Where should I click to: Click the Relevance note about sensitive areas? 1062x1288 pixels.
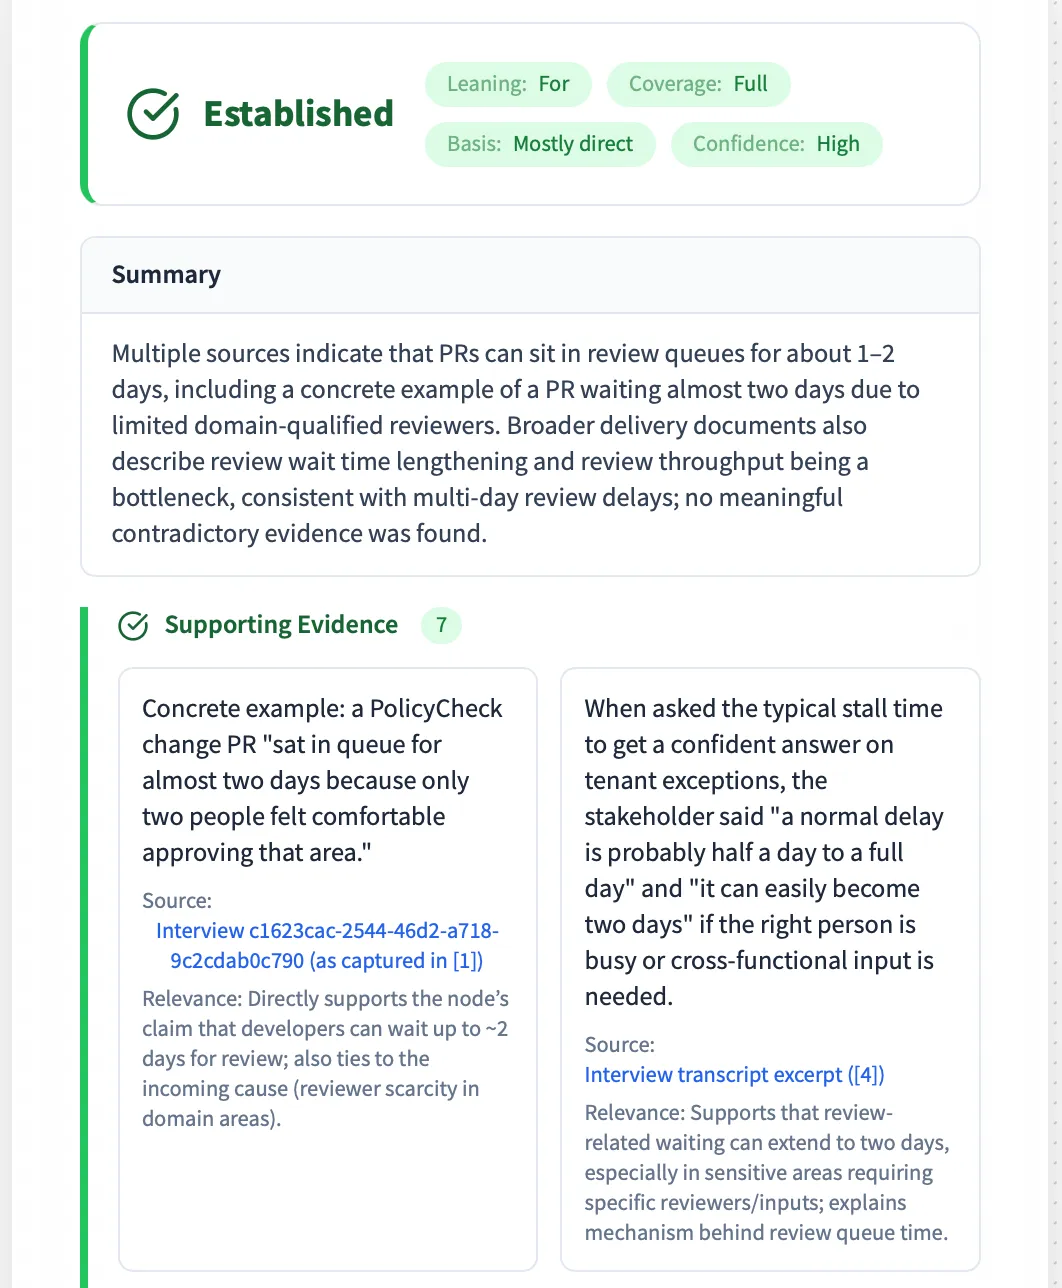(x=767, y=1173)
